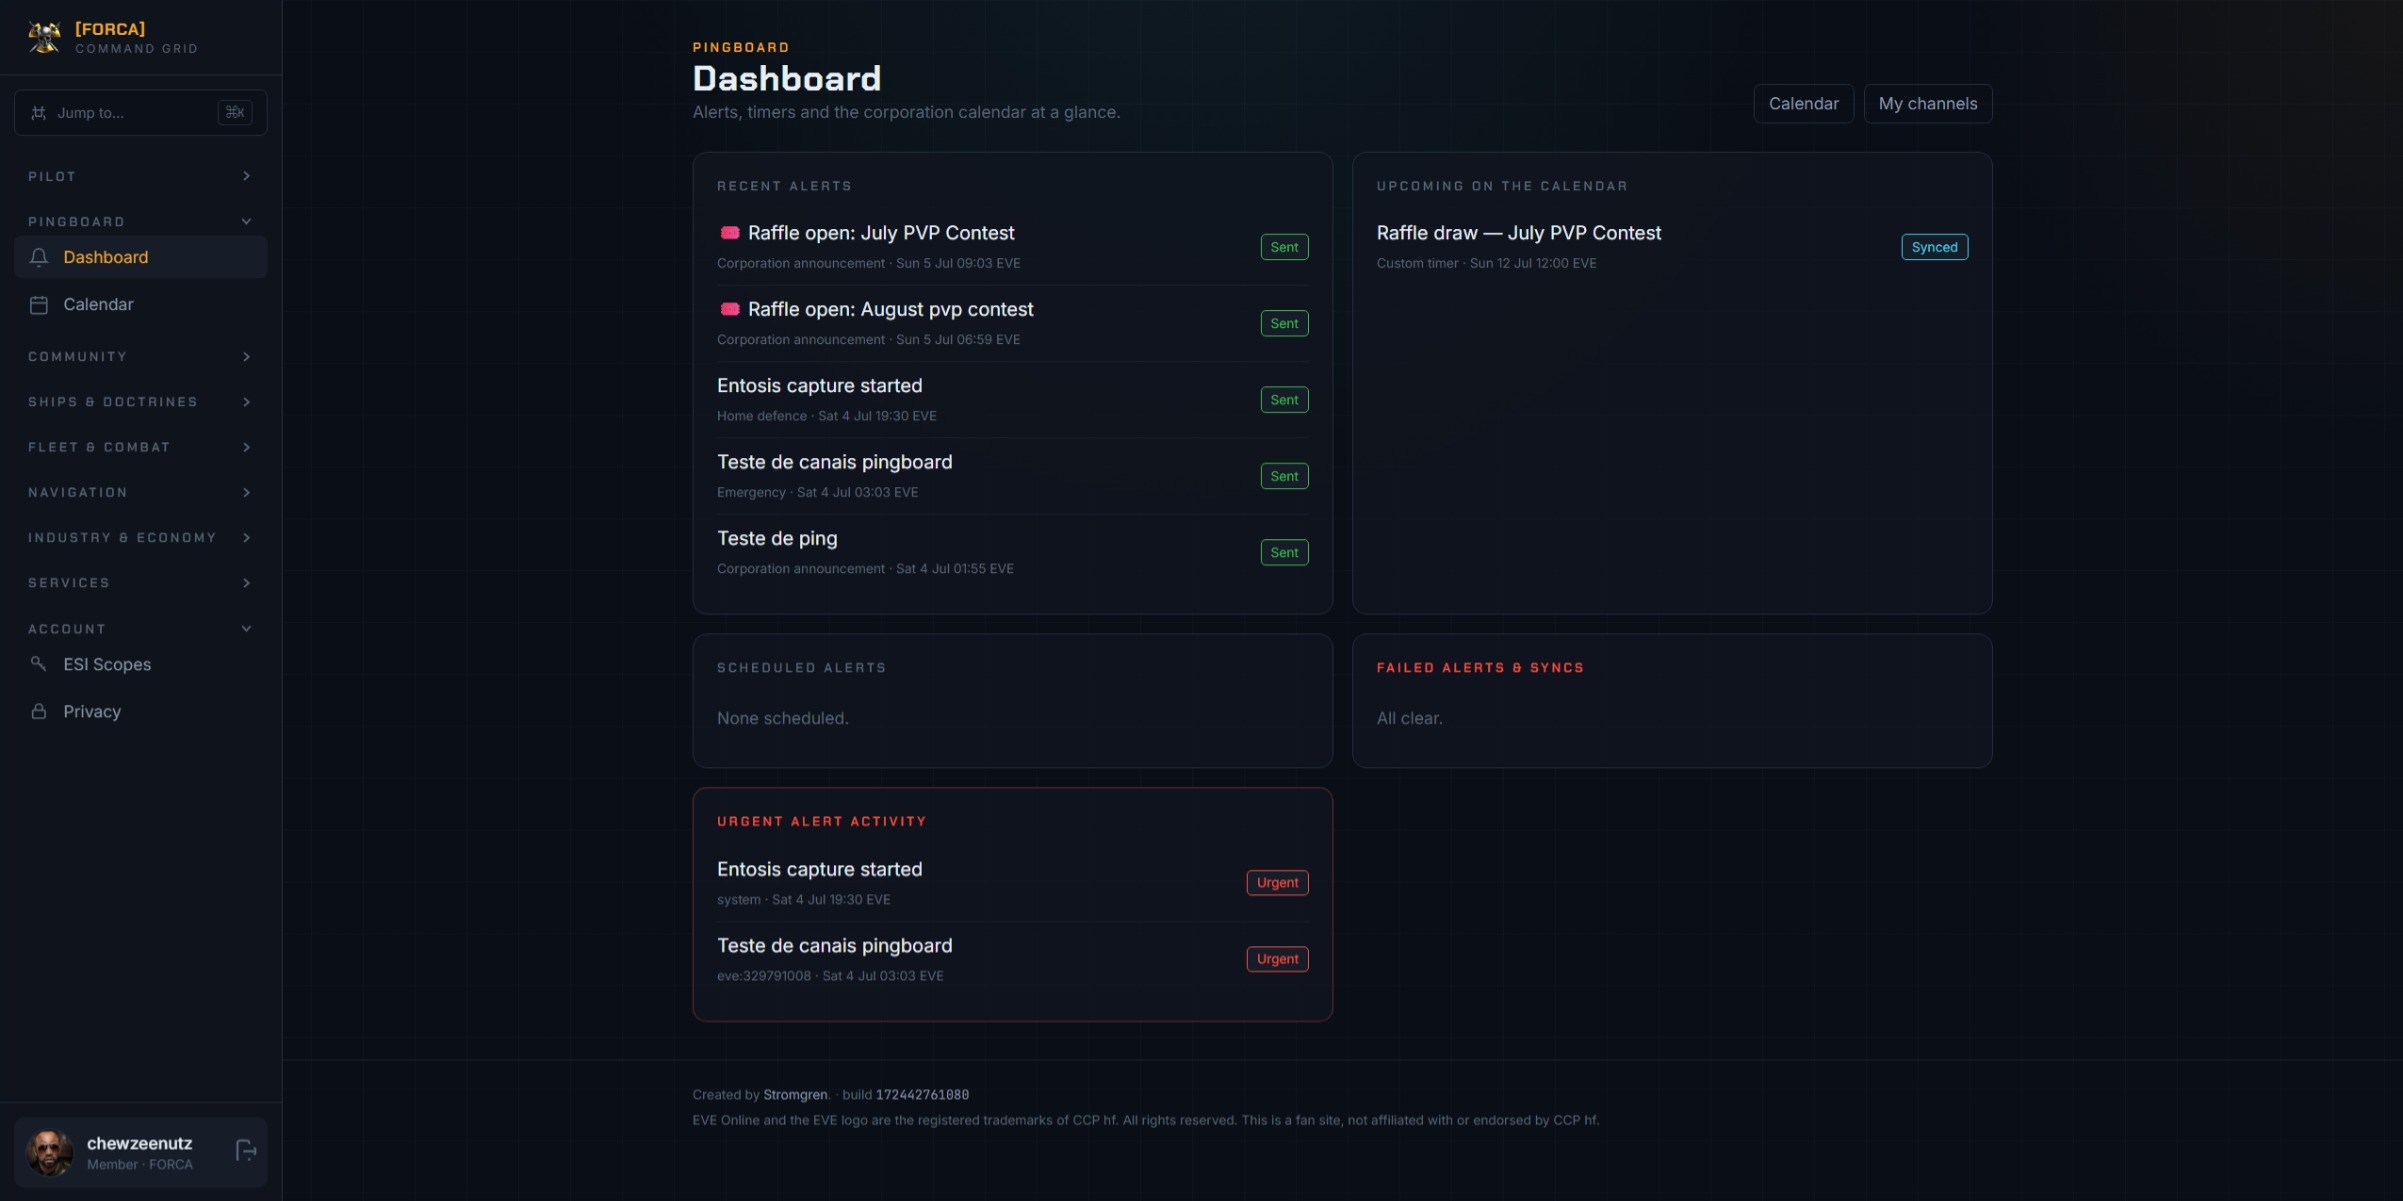
Task: Click the Sent badge on August pvp contest
Action: (1284, 323)
